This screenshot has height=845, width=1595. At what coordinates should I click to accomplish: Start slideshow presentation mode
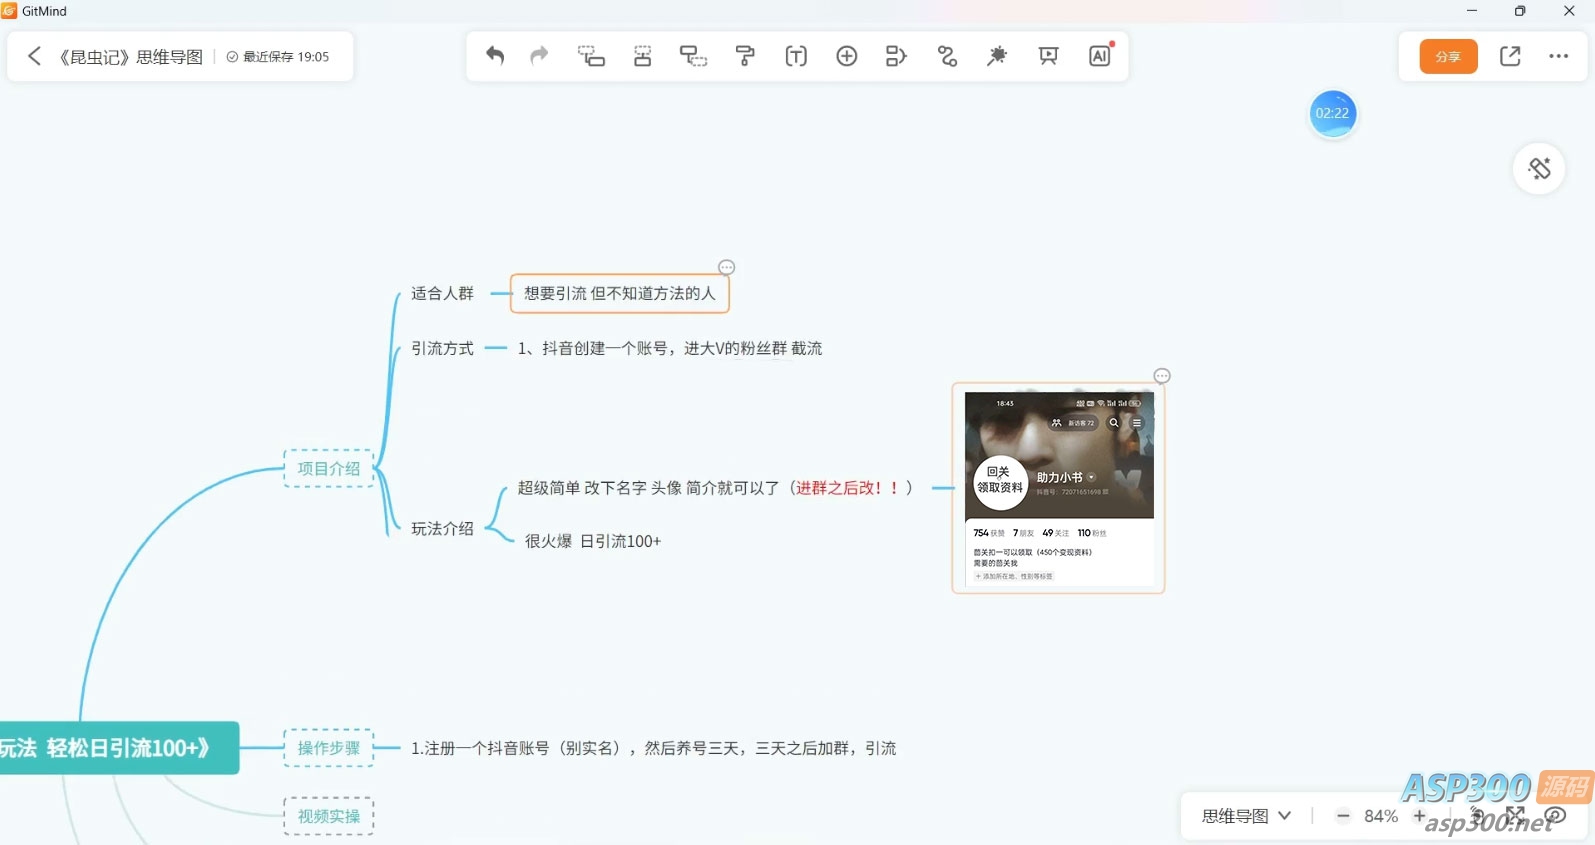pos(1048,56)
